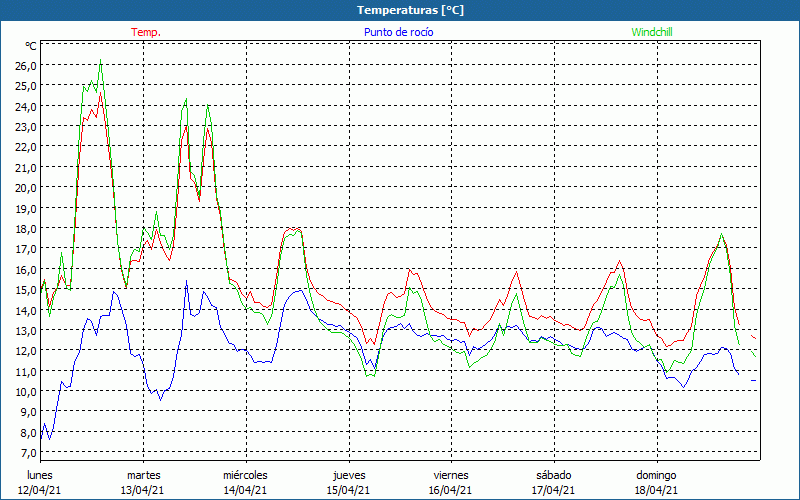Click the 16/04/21 date label
Image resolution: width=800 pixels, height=500 pixels.
pos(451,490)
